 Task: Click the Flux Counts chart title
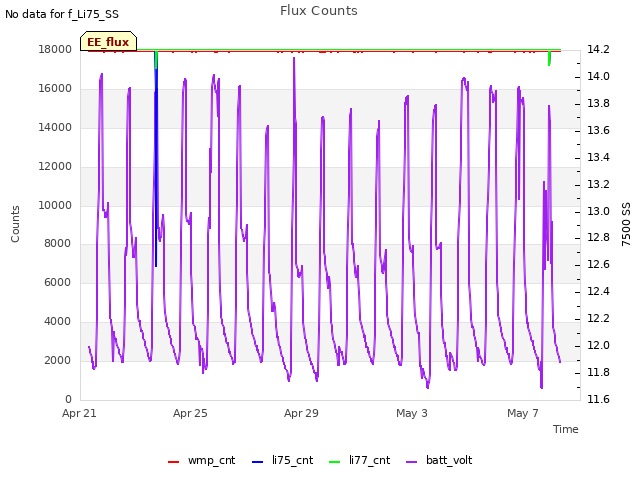(x=319, y=11)
